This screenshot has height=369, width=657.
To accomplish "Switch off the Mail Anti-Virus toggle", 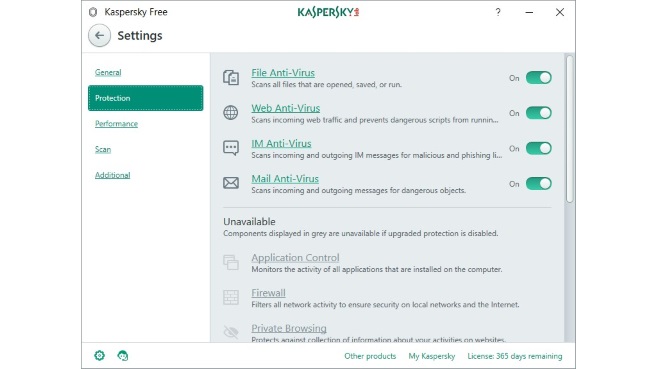I will (538, 183).
